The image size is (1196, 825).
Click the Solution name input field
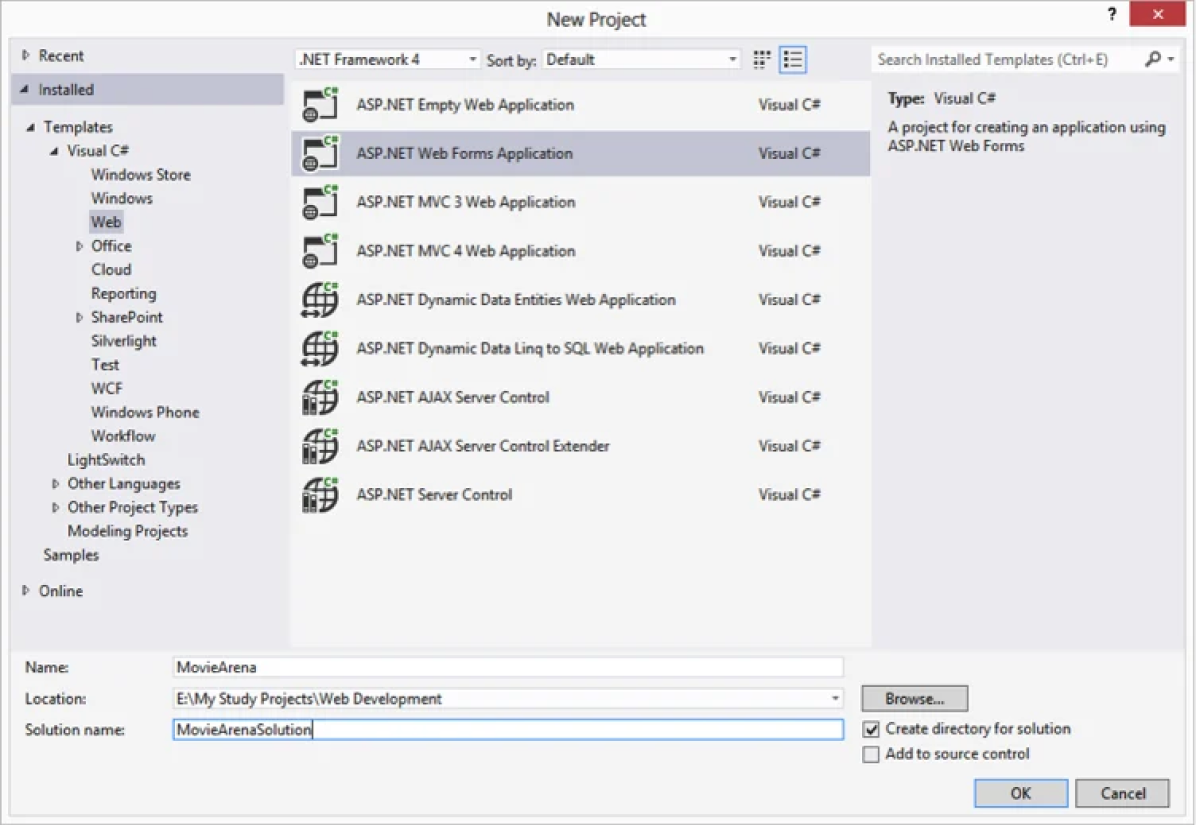(508, 730)
